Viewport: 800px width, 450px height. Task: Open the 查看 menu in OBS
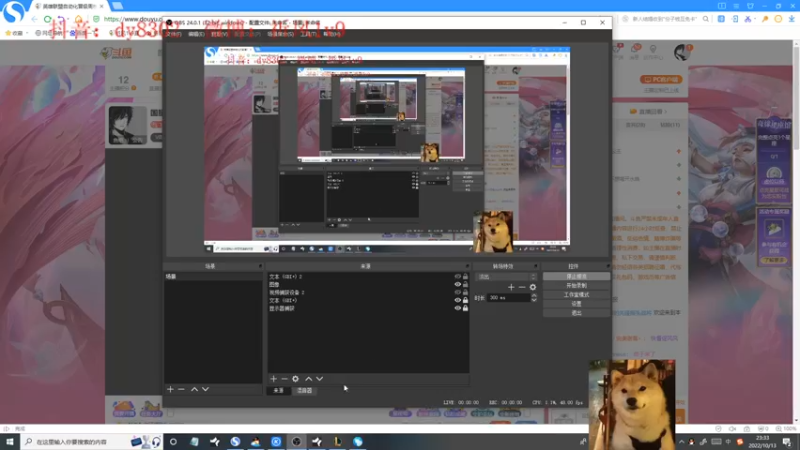click(219, 34)
